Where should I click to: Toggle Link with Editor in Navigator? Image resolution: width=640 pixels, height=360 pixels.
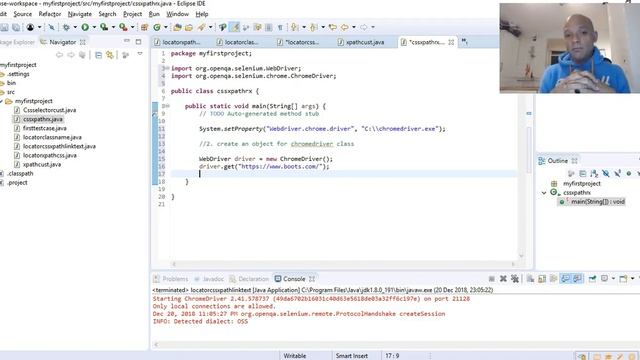tap(109, 54)
